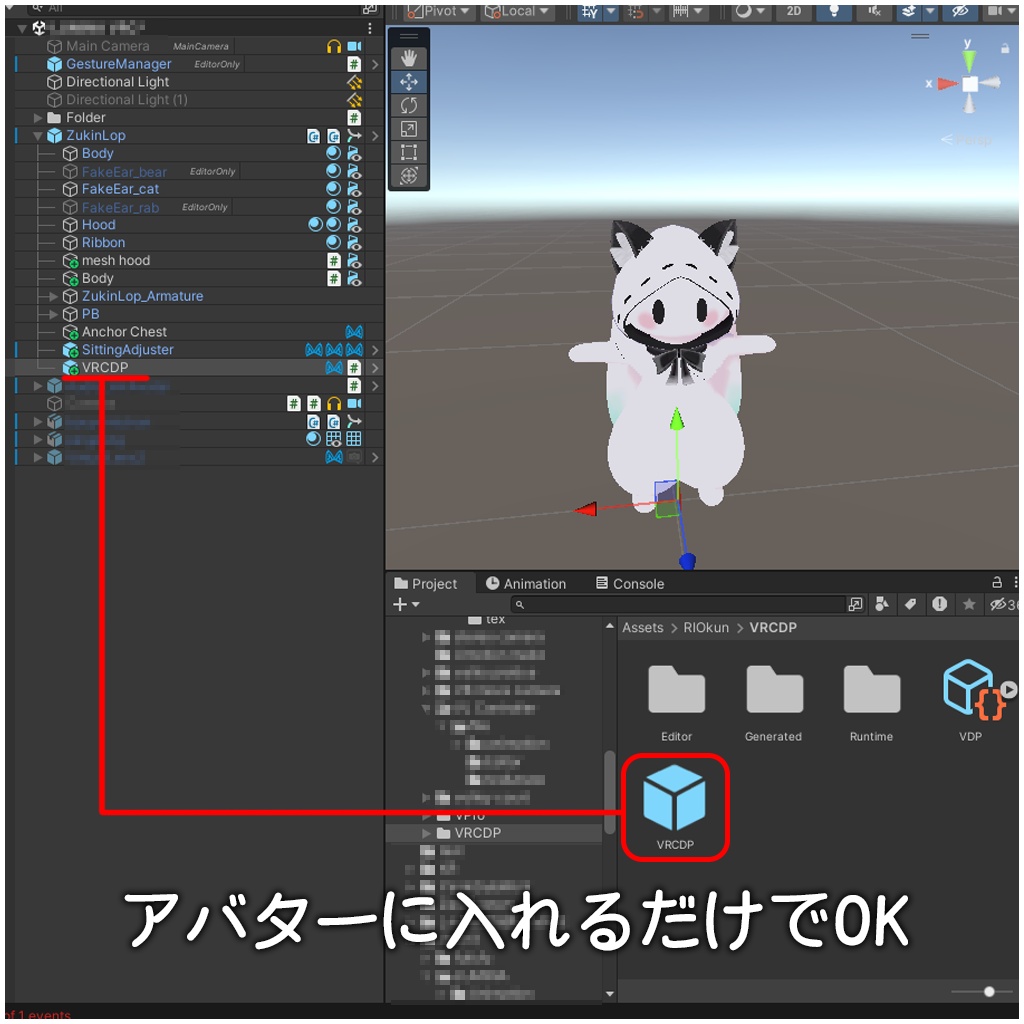Toggle hidden packages visibility in Project
Screen dimensions: 1024x1024
pos(1002,605)
